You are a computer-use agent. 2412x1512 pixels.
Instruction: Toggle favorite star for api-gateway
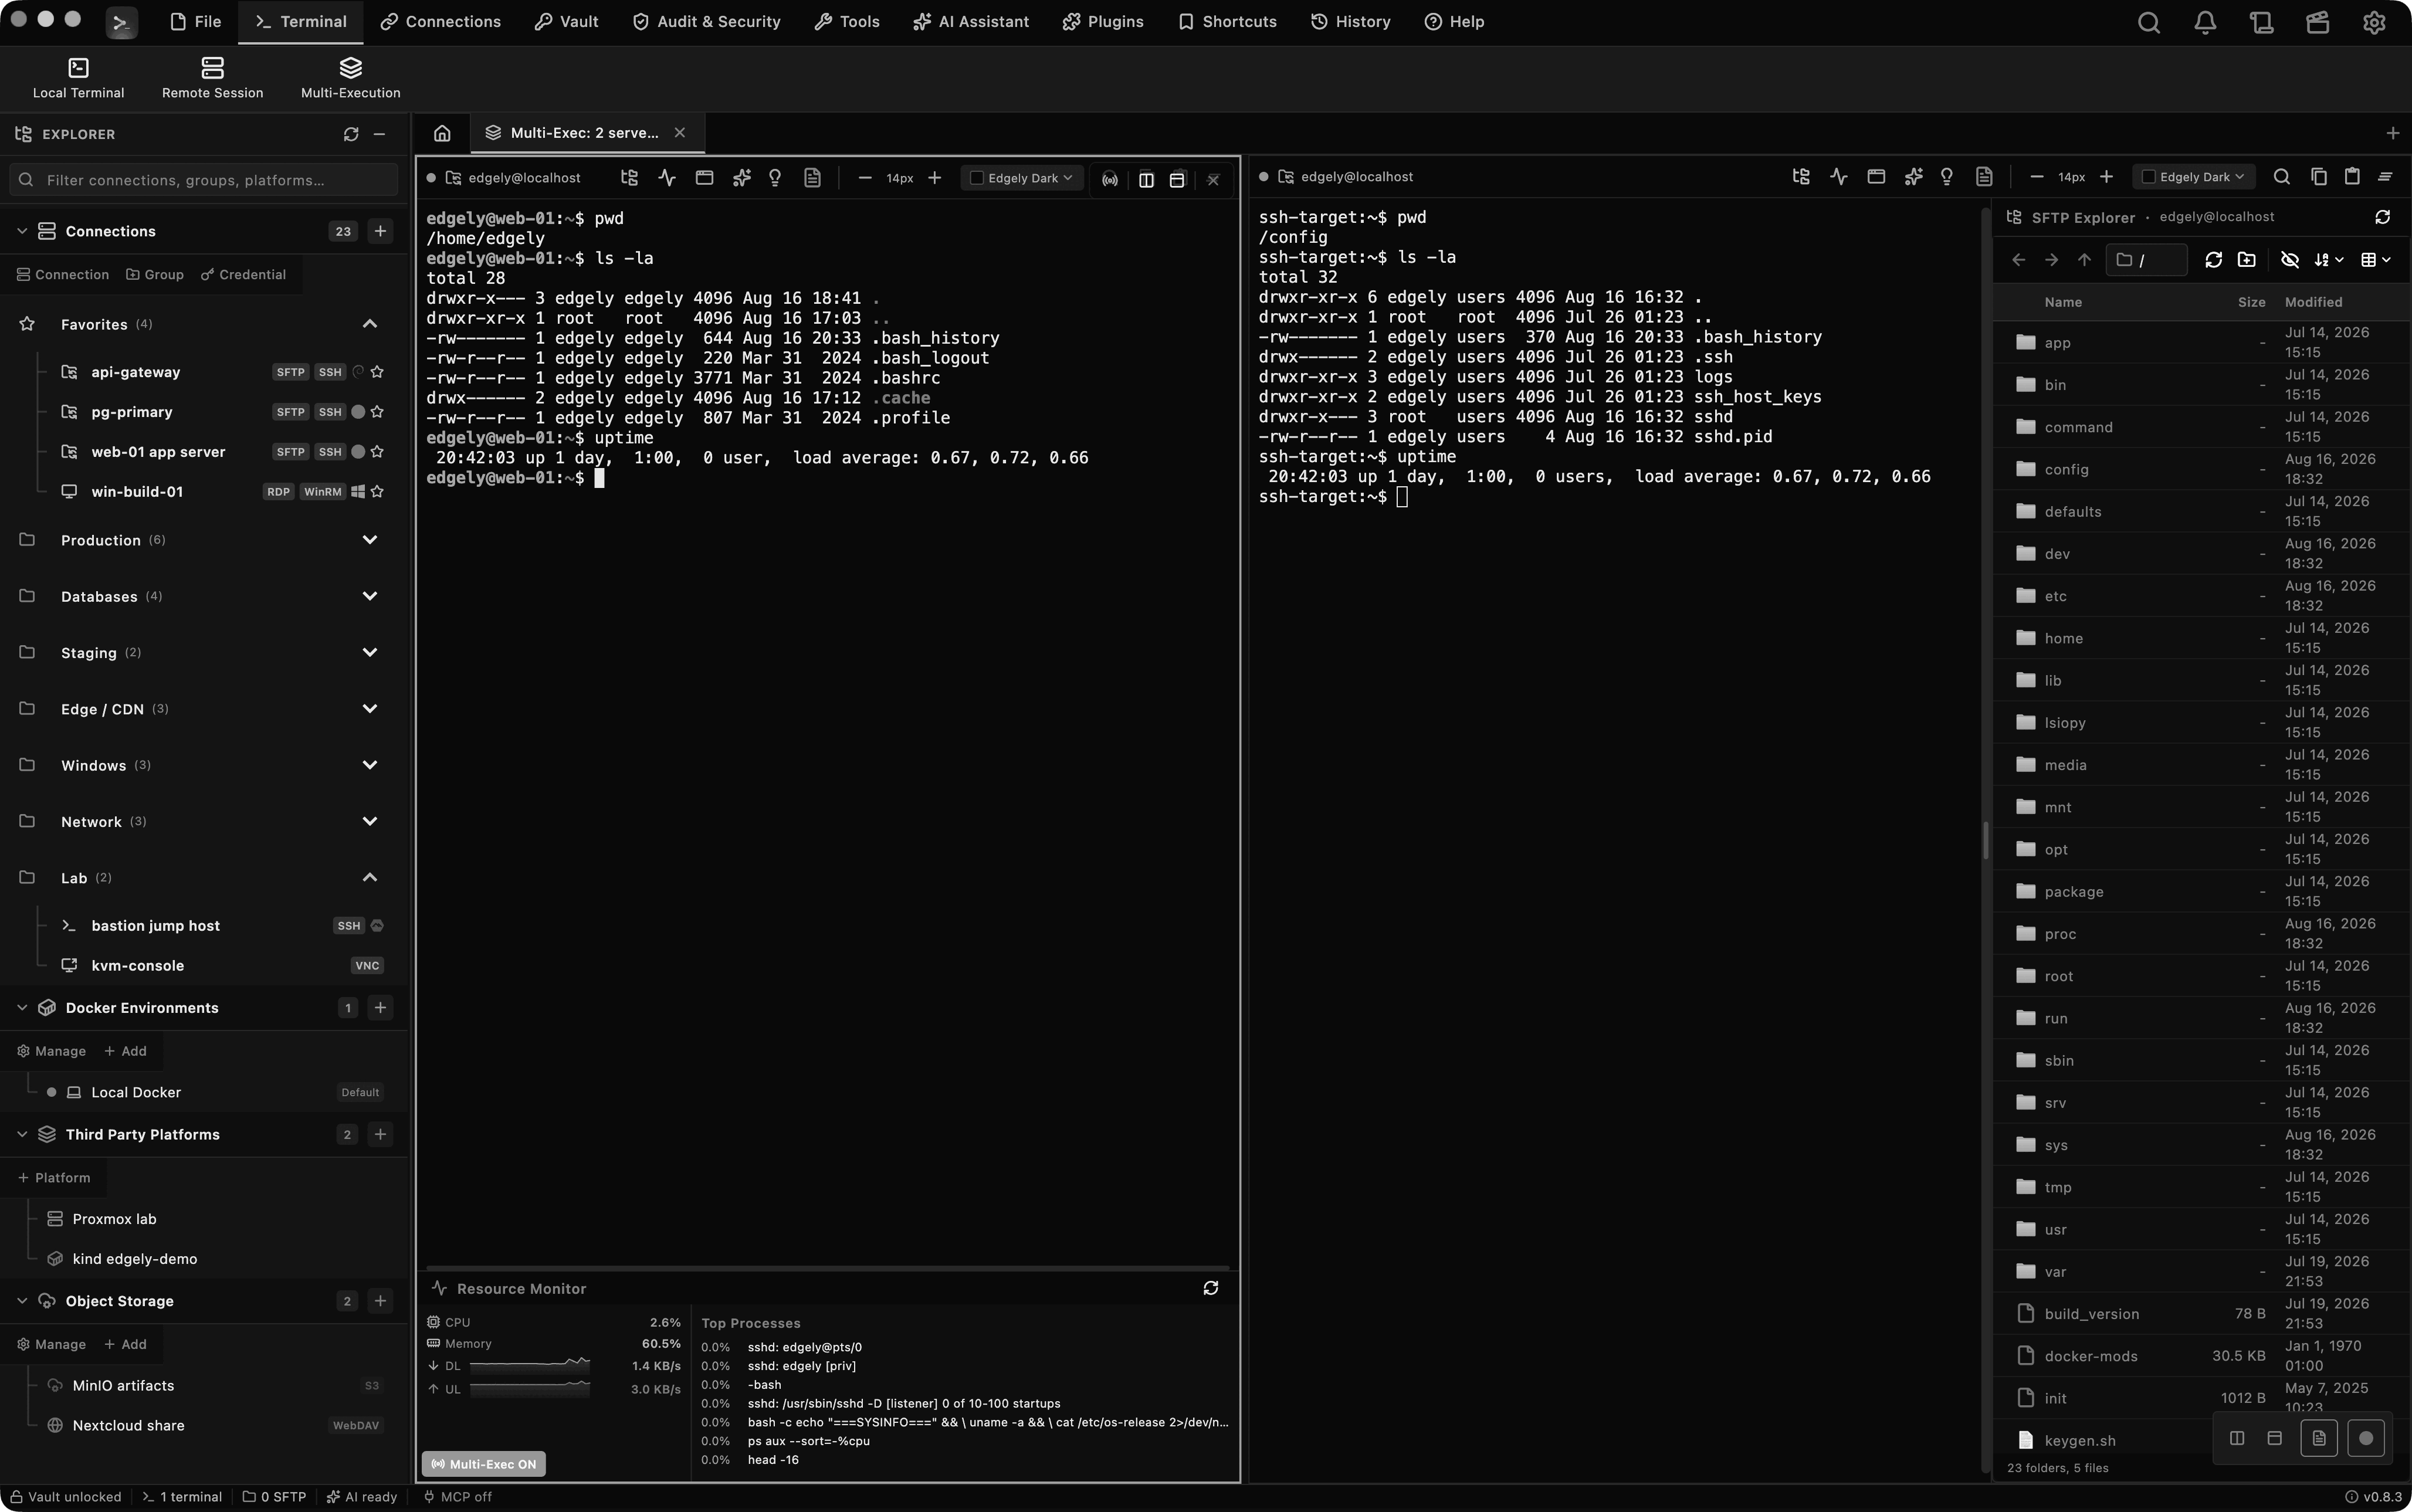point(377,372)
